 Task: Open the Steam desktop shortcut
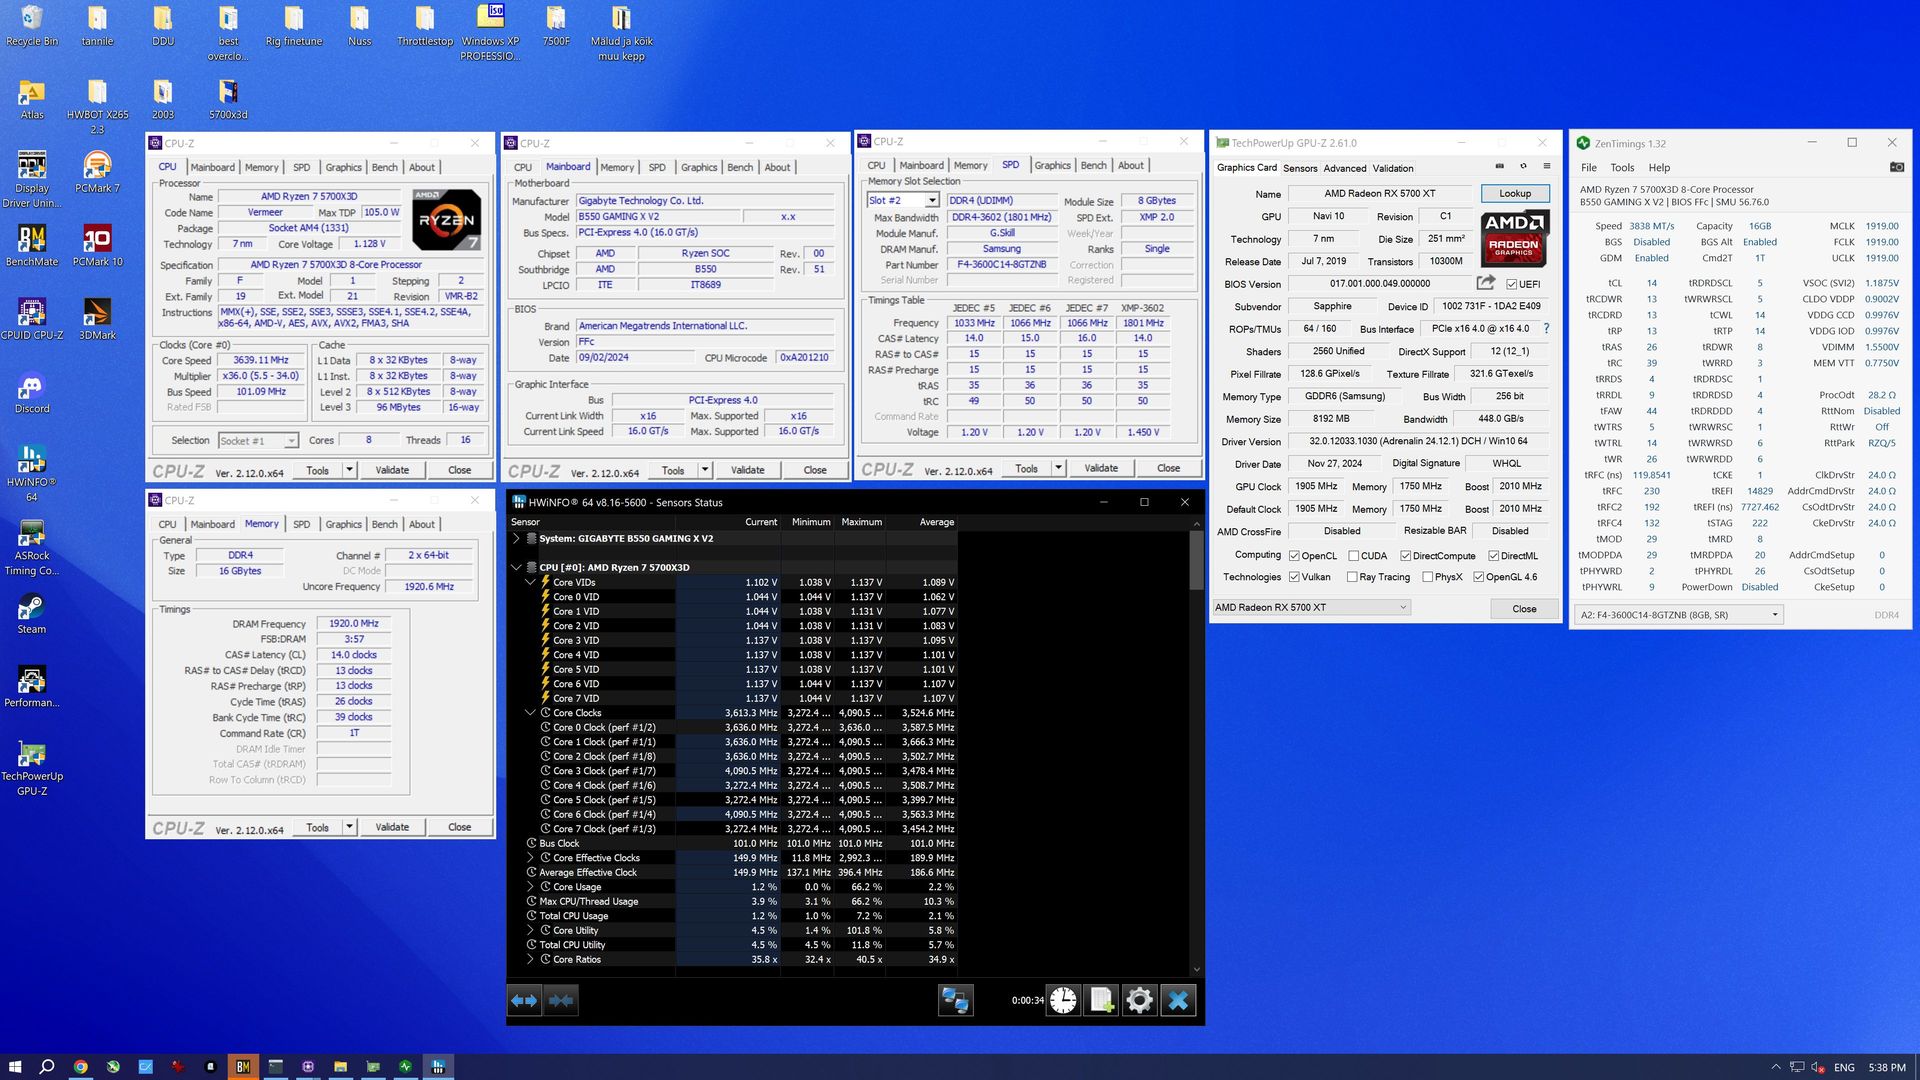[x=32, y=613]
